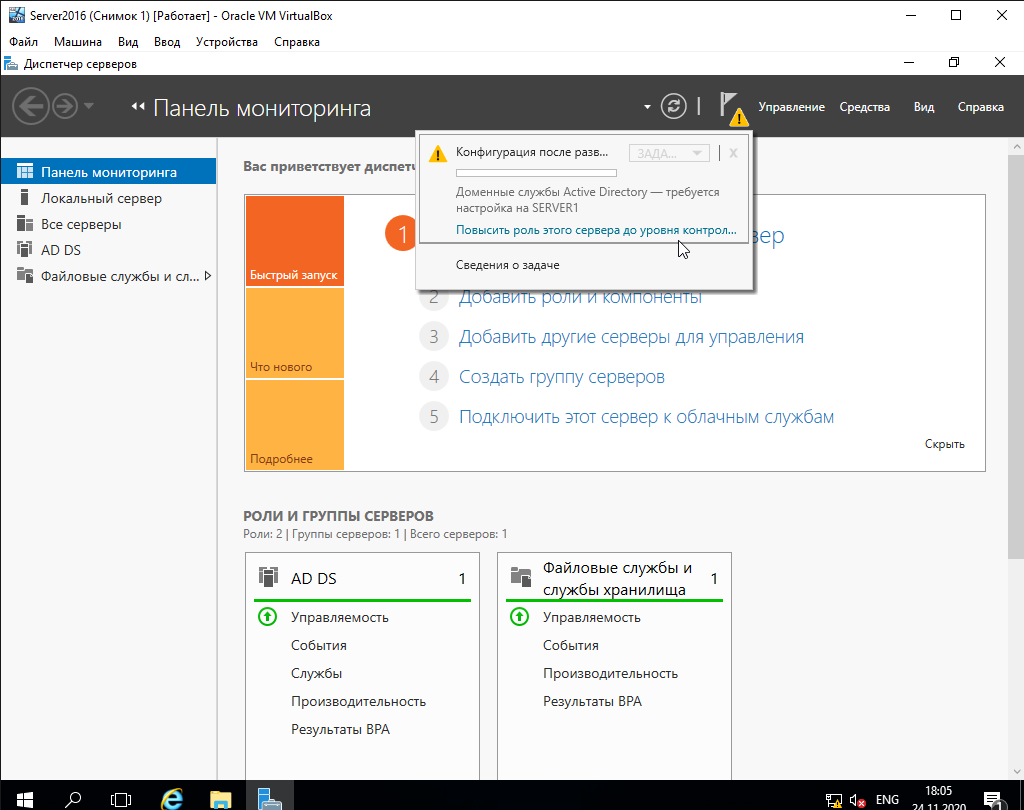Open the notifications flag icon
1024x810 pixels.
(731, 107)
